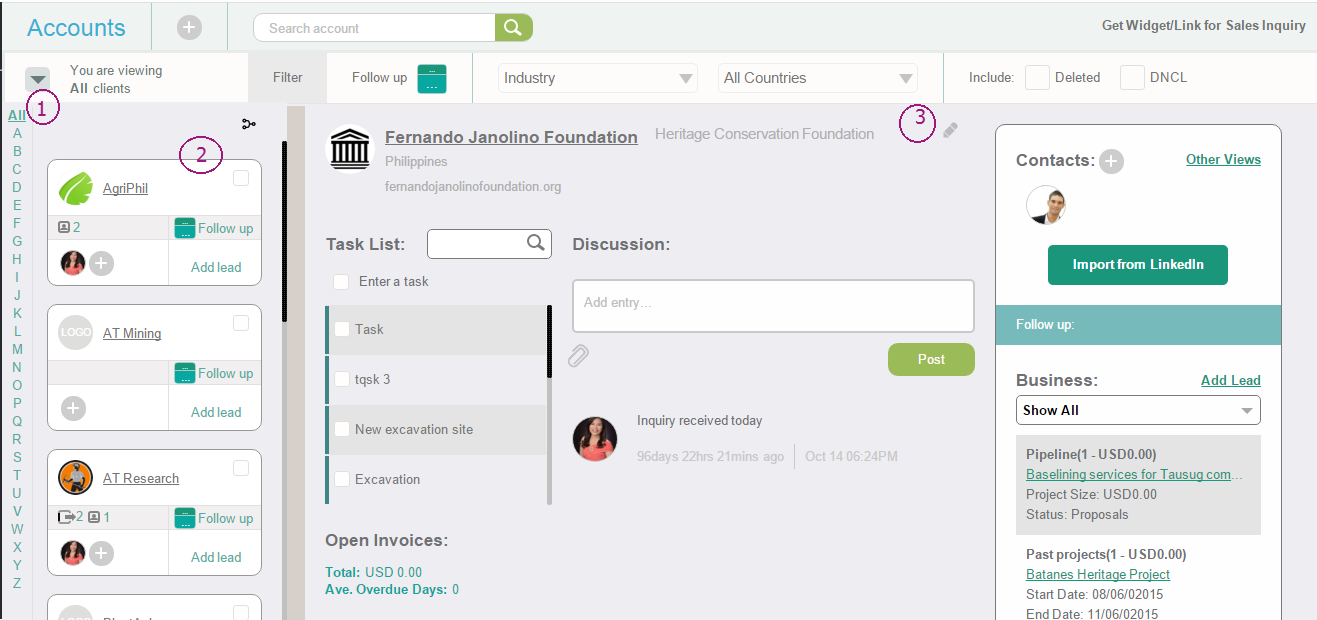Filter clients by letter M
The height and width of the screenshot is (620, 1317).
[x=17, y=349]
